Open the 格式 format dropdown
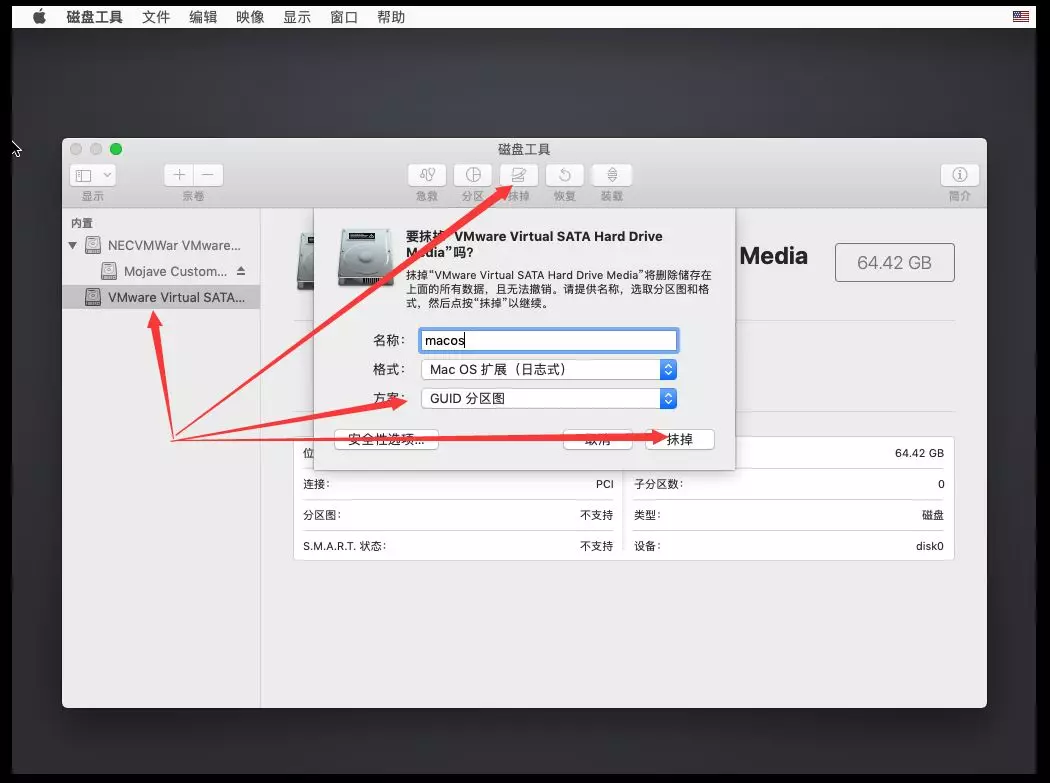This screenshot has height=783, width=1050. 548,370
